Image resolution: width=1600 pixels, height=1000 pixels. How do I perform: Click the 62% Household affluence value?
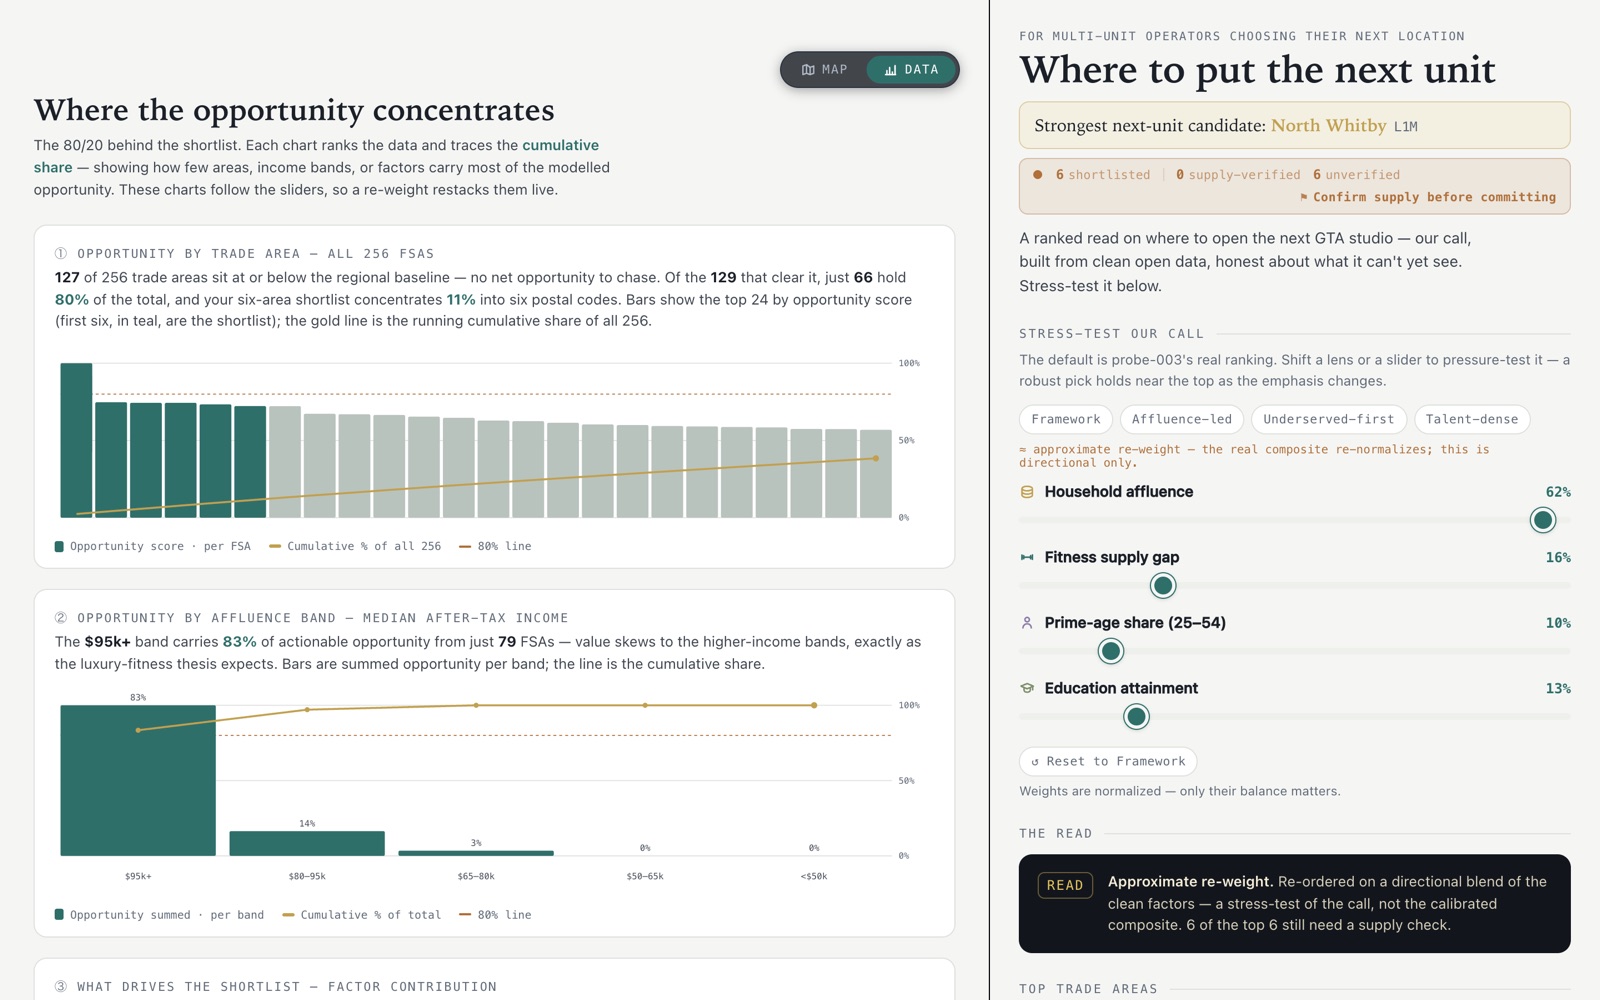(1558, 492)
